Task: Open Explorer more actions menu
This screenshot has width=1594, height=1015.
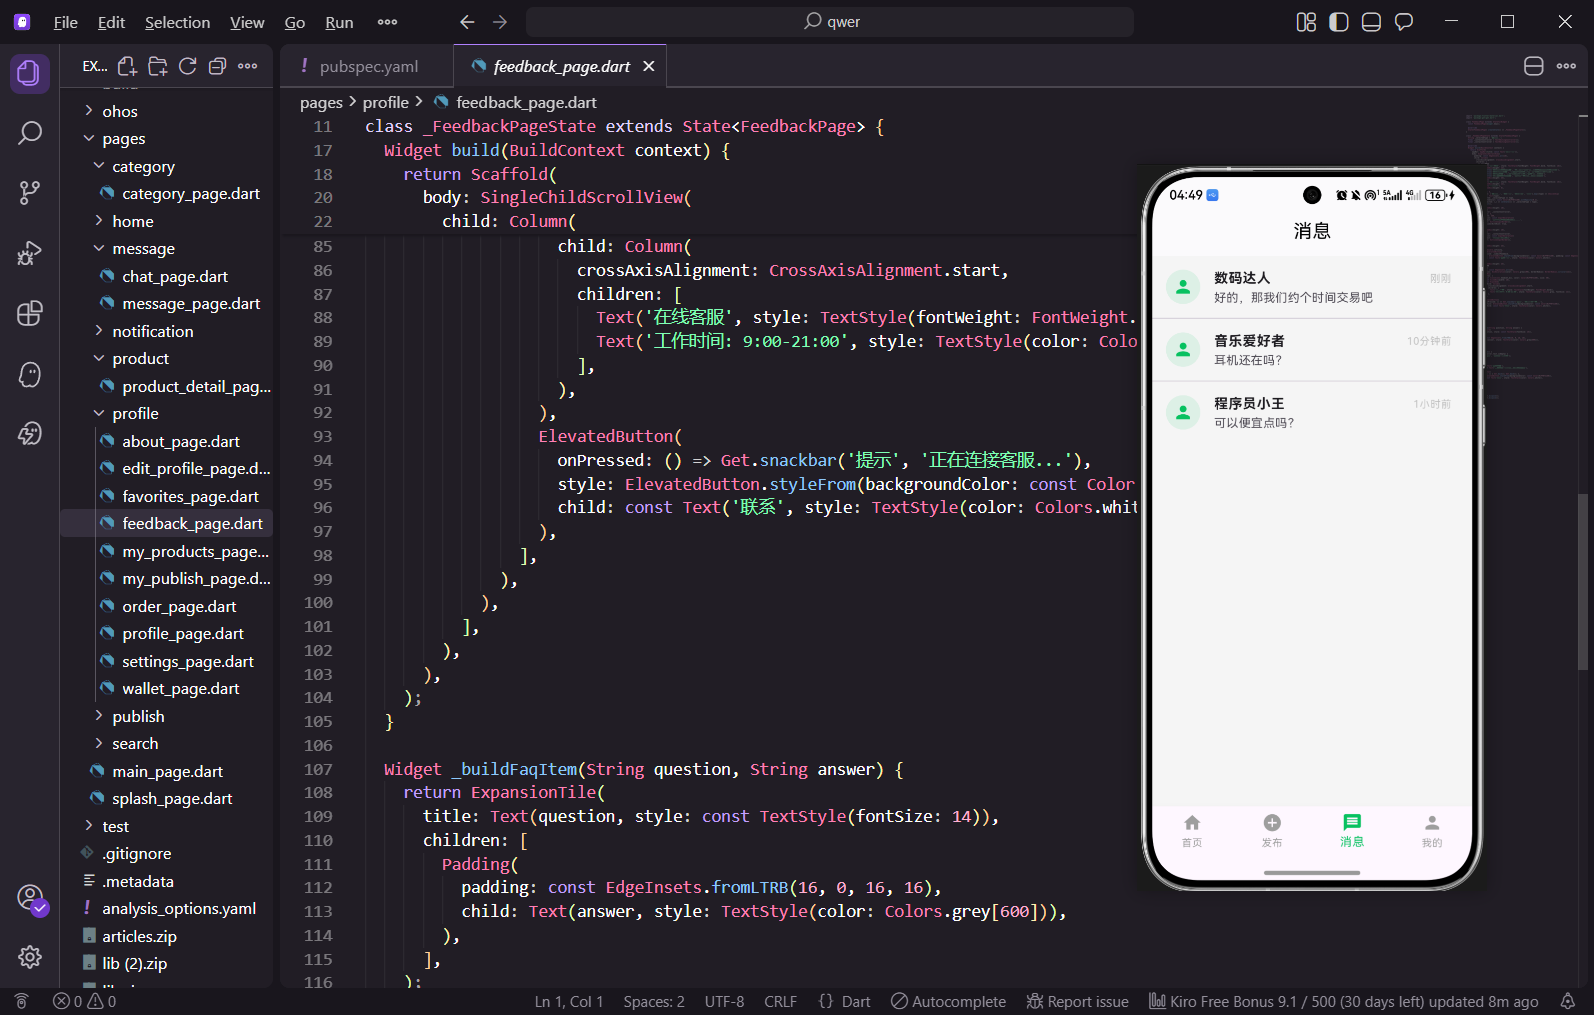Action: [248, 66]
